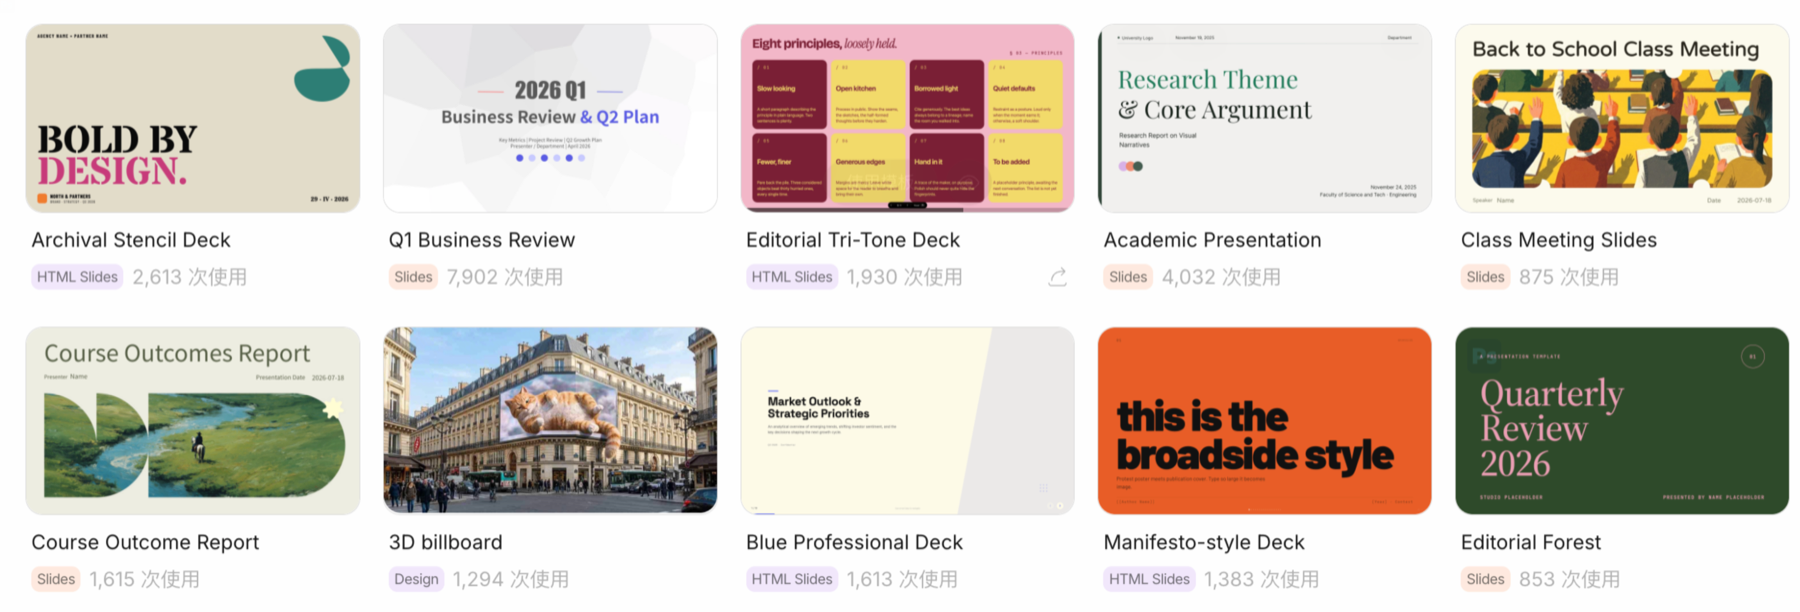Click the Course Outcome Report title

click(x=145, y=542)
